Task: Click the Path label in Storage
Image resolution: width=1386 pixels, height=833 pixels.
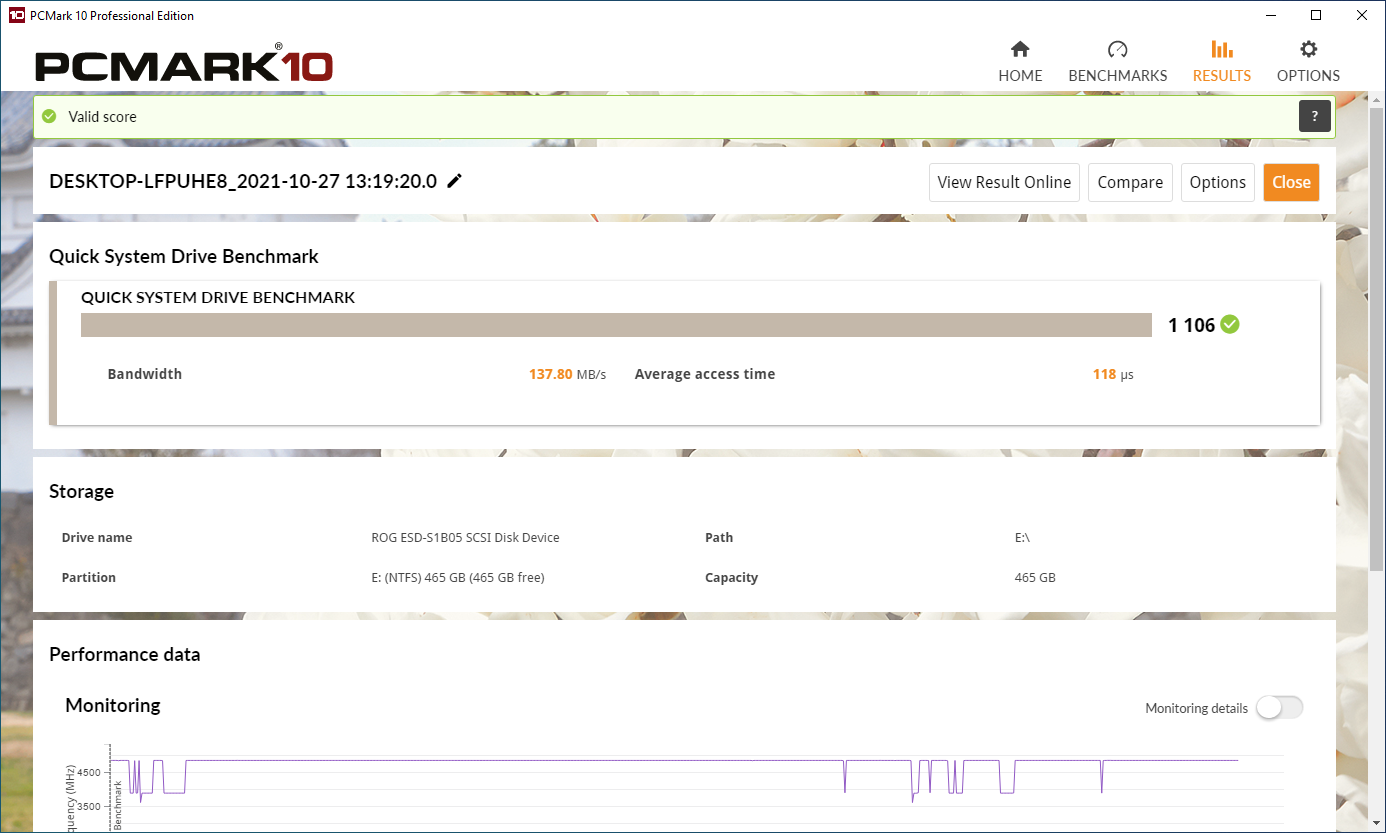Action: tap(719, 538)
